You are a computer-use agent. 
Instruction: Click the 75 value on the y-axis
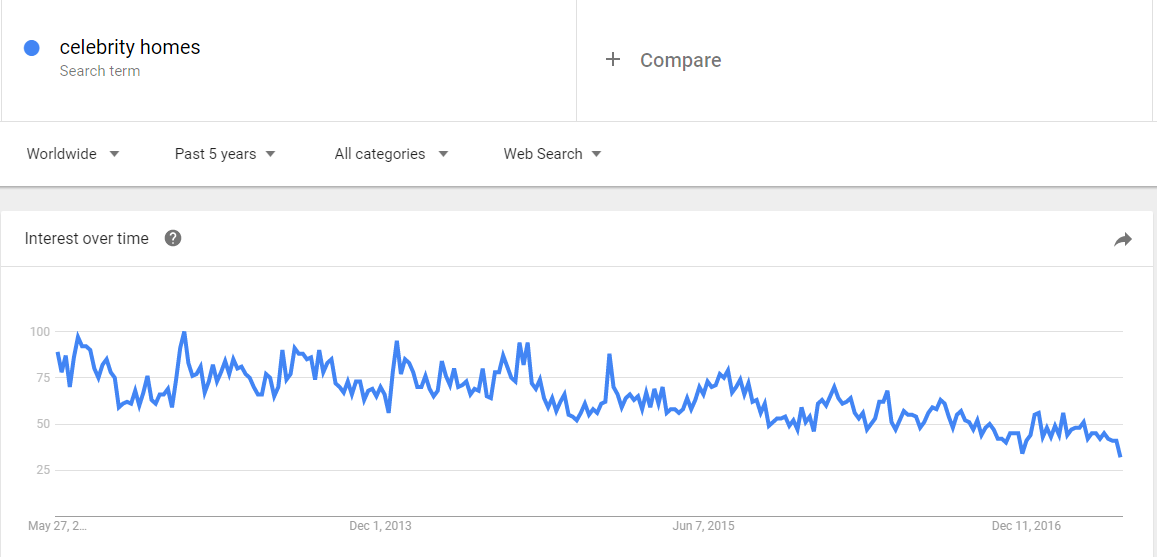click(x=41, y=377)
